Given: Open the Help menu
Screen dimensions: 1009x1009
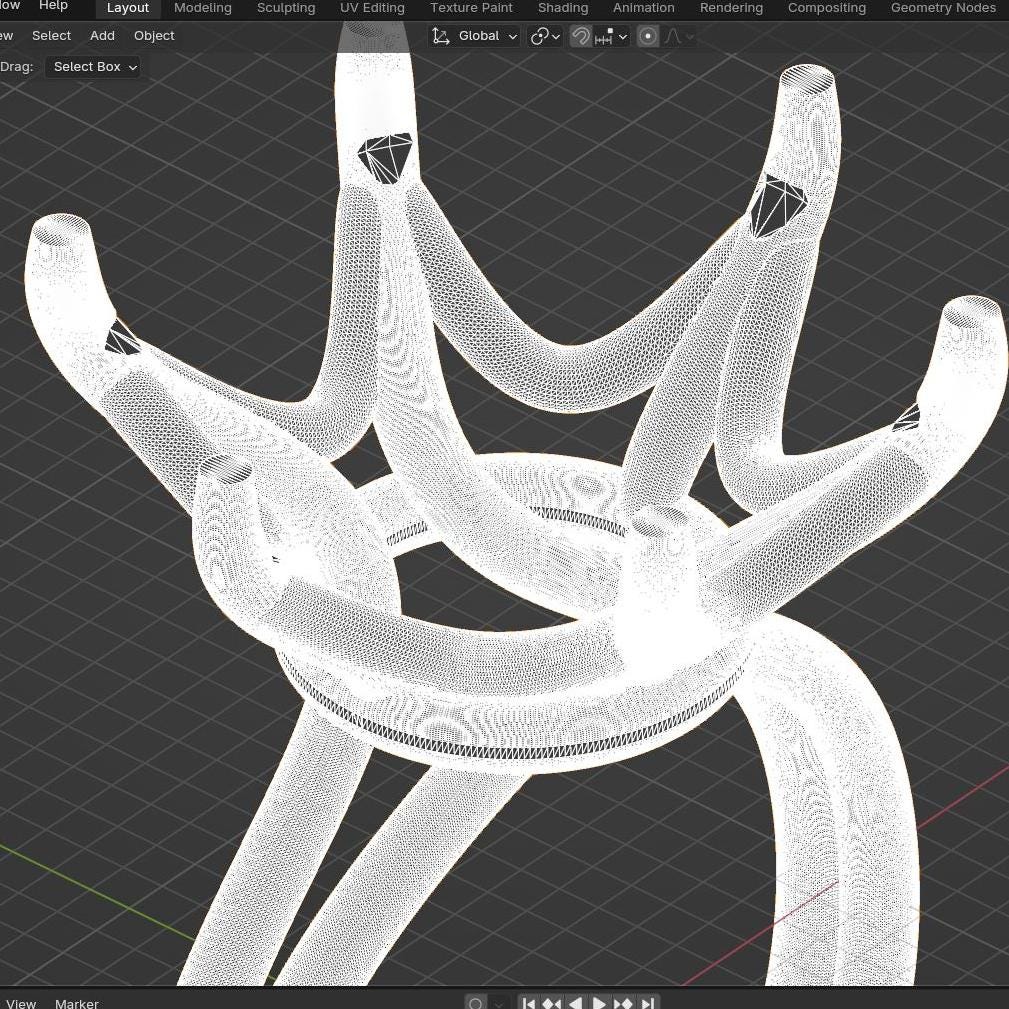Looking at the screenshot, I should coord(53,6).
